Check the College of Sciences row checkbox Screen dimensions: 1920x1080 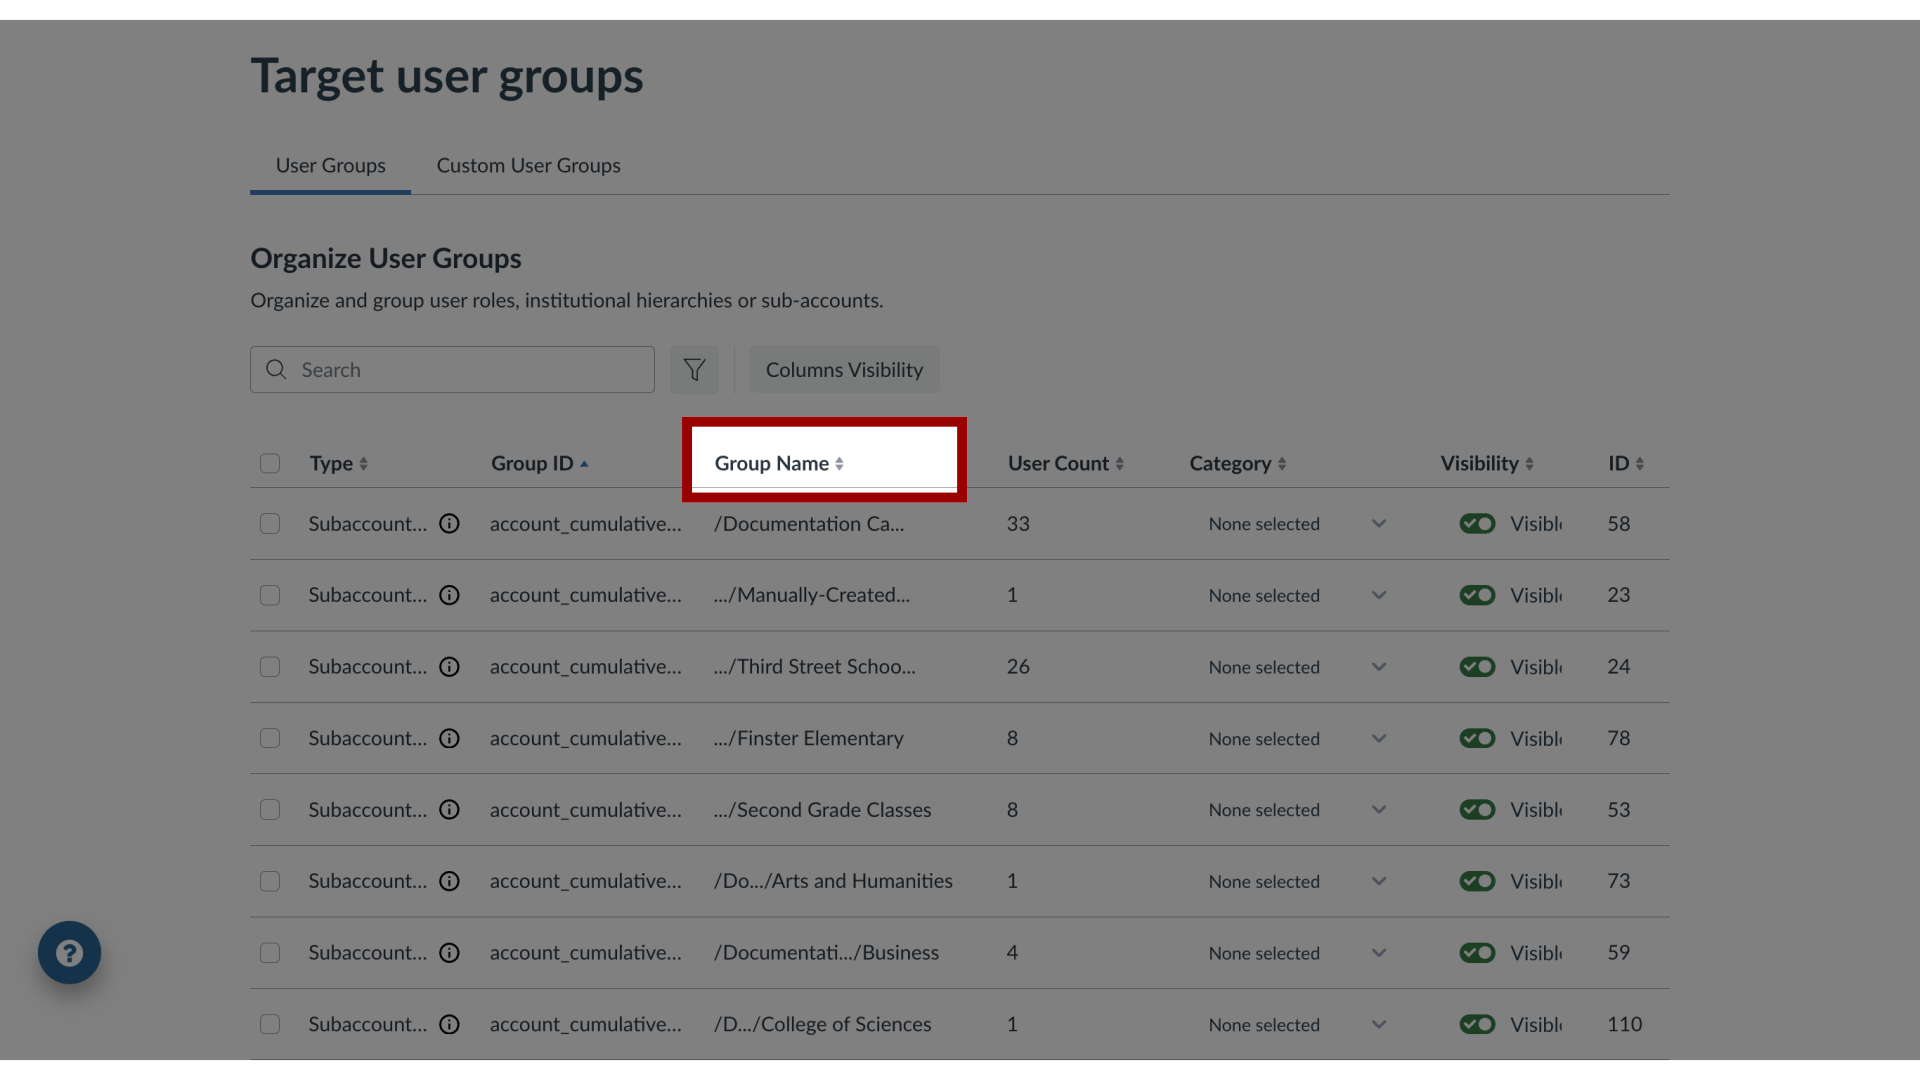coord(270,1024)
